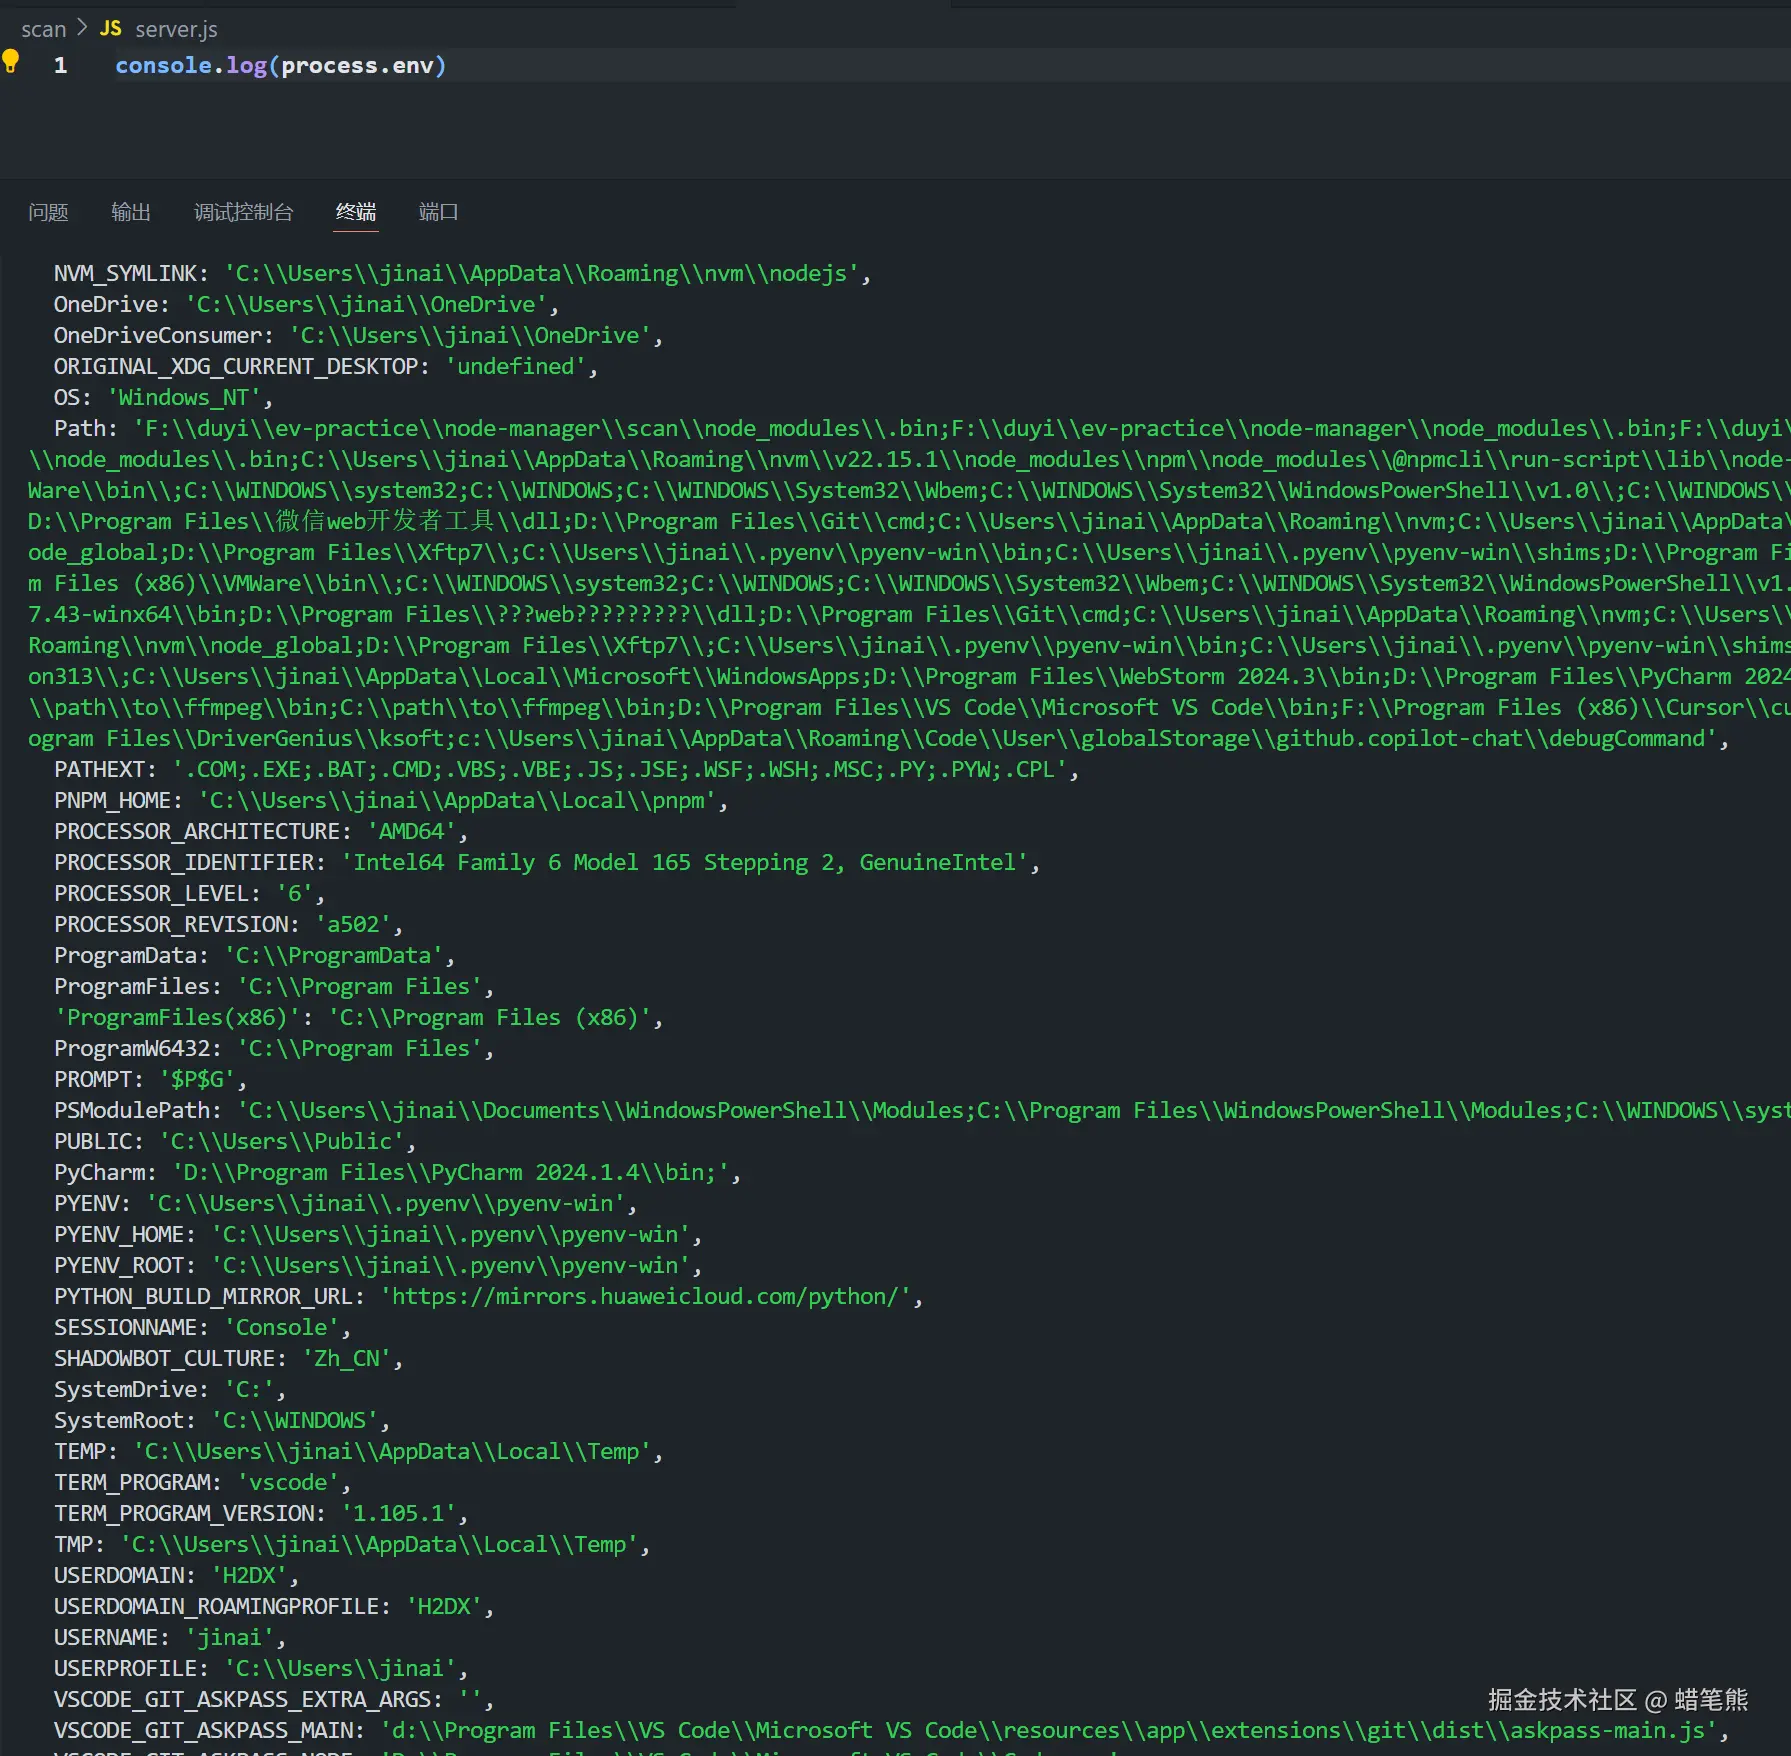Click the 'Zh_CN' culture value

pos(346,1358)
